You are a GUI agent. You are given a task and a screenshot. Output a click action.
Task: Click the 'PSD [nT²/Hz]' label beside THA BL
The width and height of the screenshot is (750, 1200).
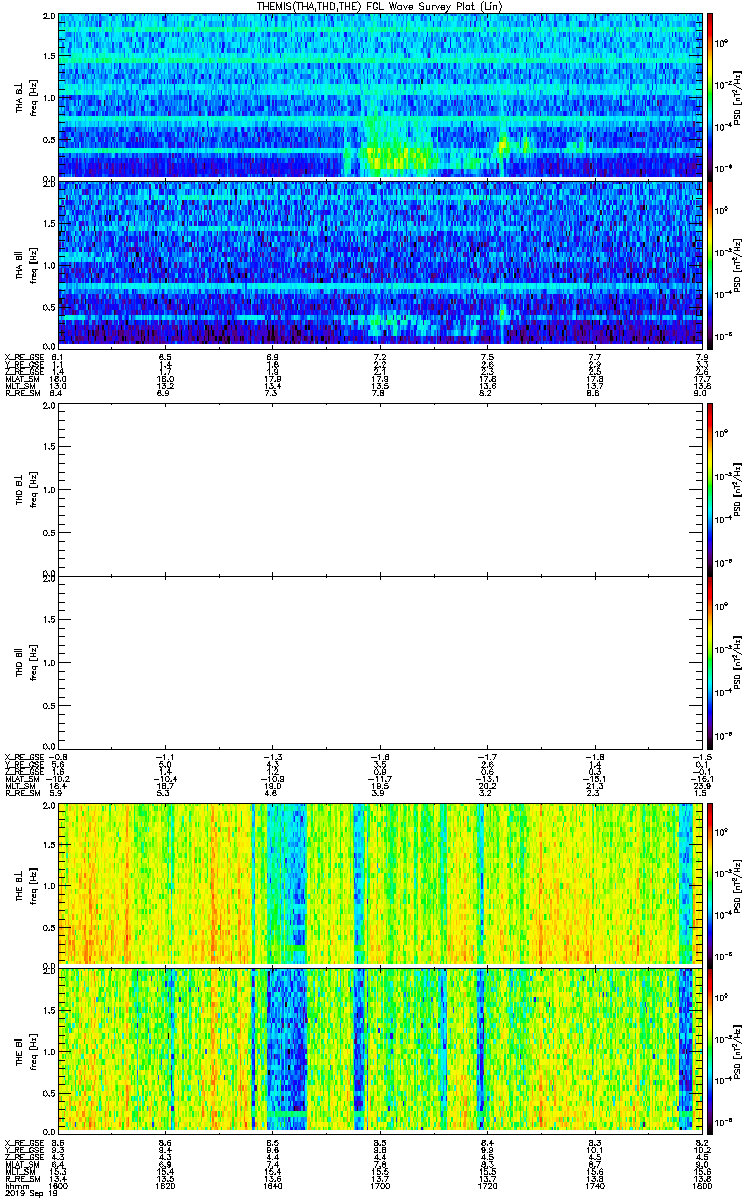click(736, 96)
